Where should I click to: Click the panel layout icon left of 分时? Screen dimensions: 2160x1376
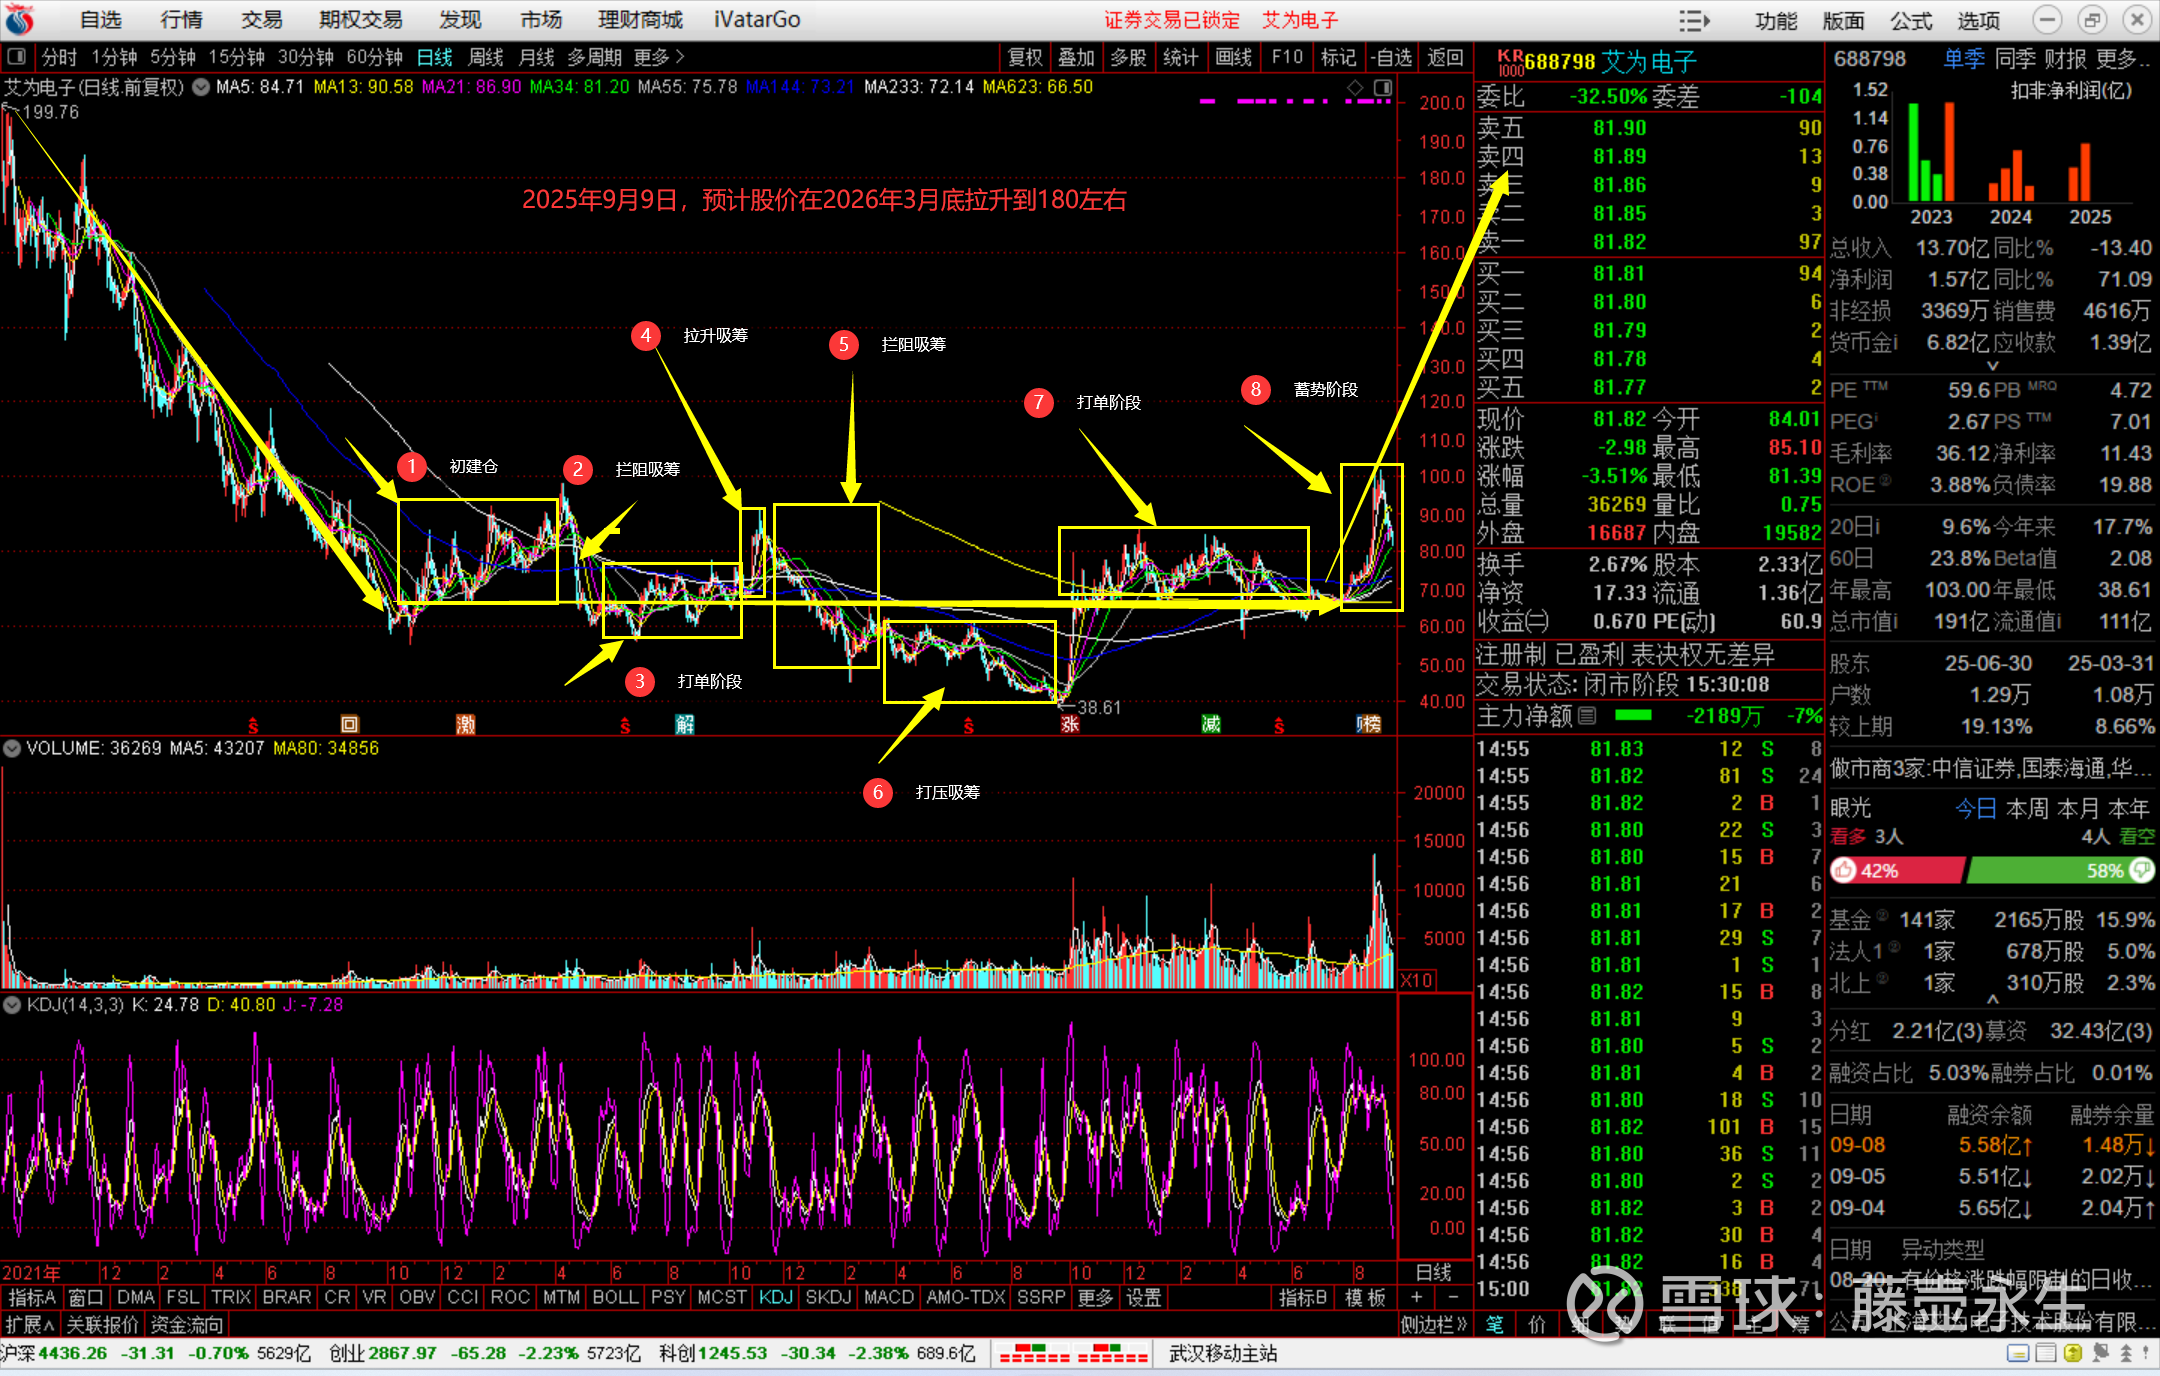tap(16, 57)
